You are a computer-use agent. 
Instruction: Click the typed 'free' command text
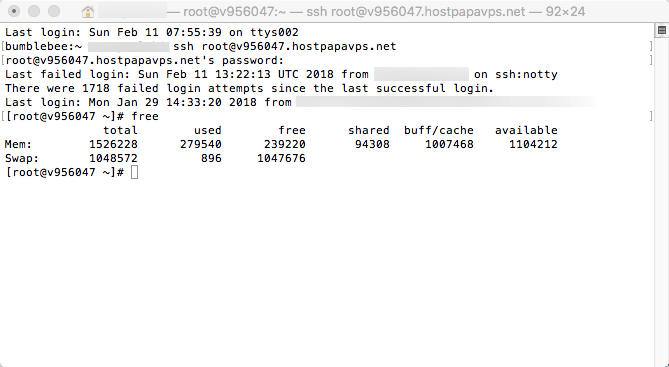coord(145,116)
